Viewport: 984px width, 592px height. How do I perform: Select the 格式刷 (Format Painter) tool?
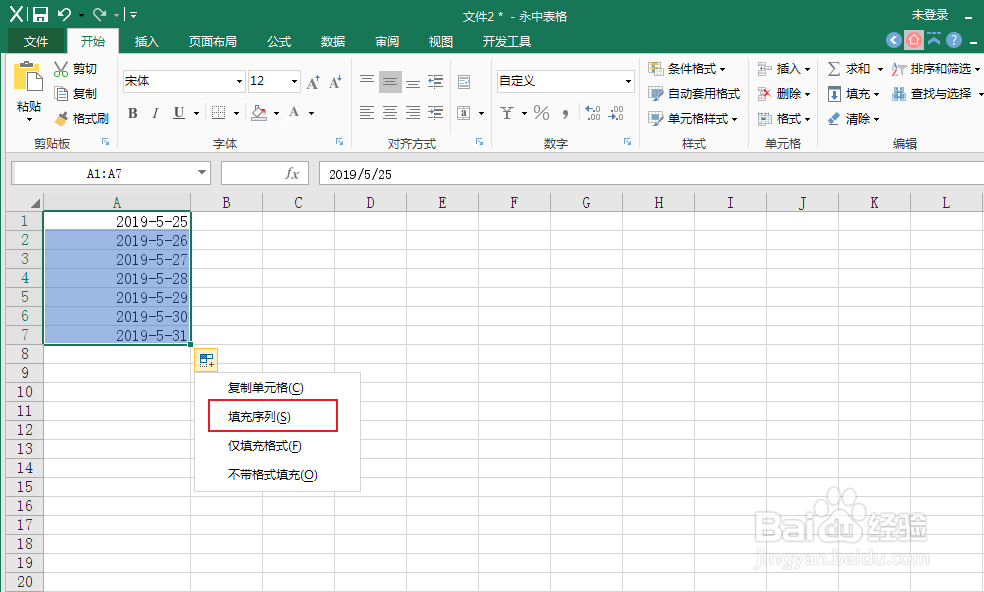tap(80, 118)
